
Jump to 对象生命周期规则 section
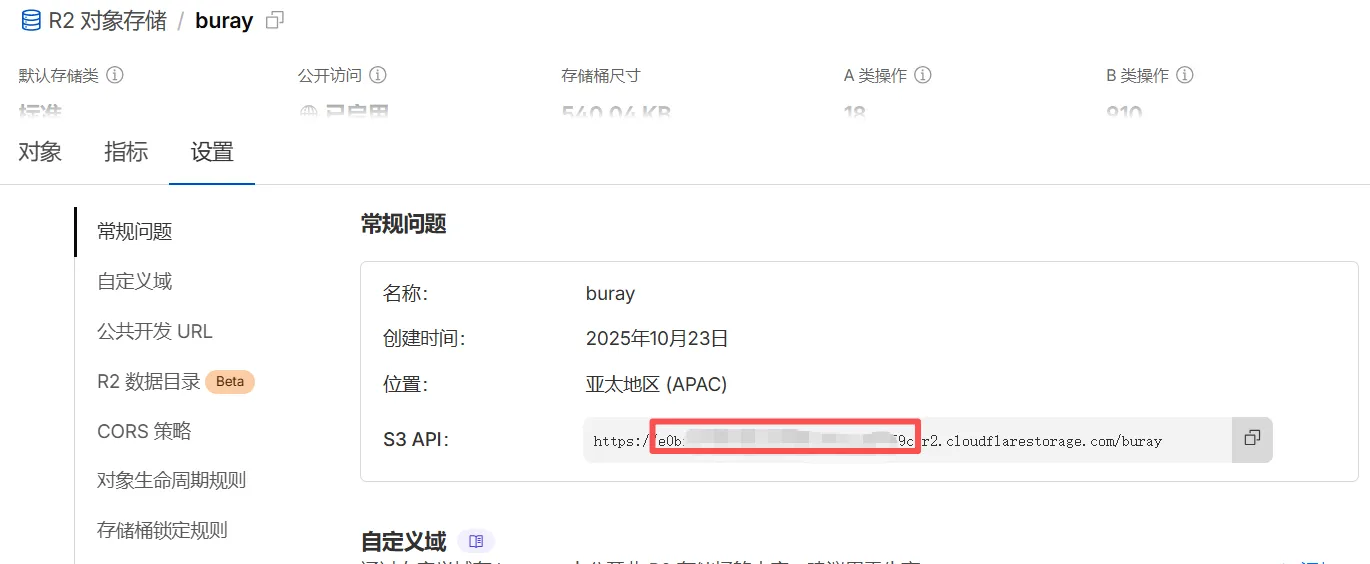tap(171, 480)
